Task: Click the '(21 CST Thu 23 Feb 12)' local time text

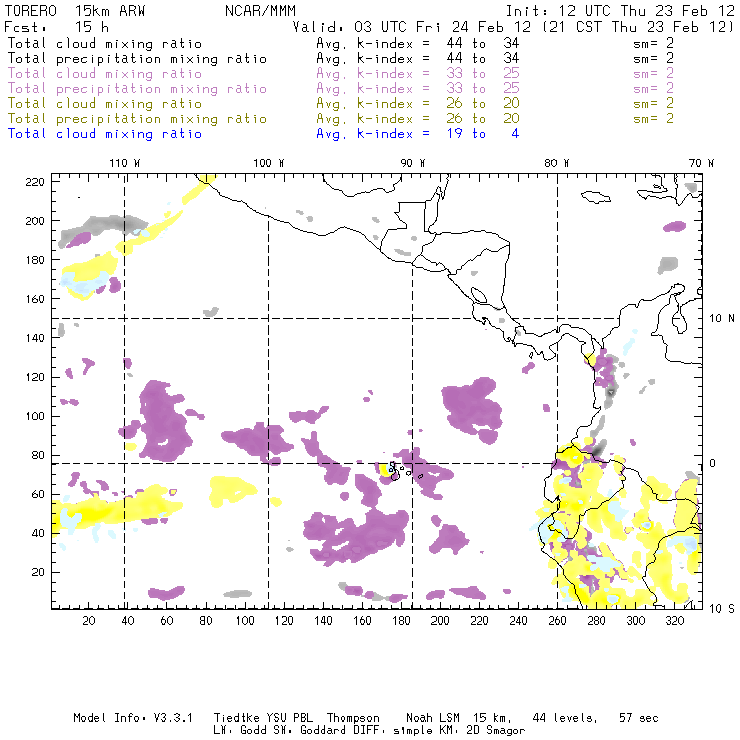Action: click(x=637, y=27)
